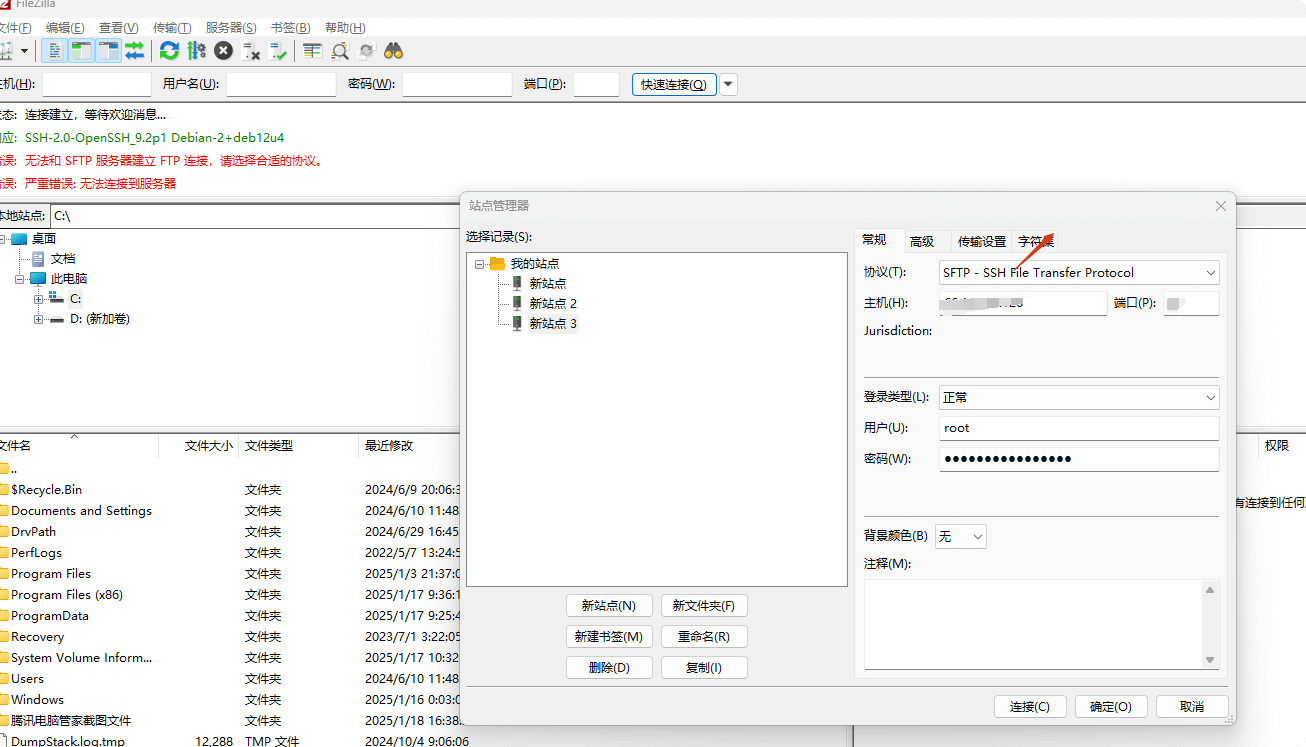
Task: Open the 登录类型 dropdown showing 正常
Action: point(1079,397)
